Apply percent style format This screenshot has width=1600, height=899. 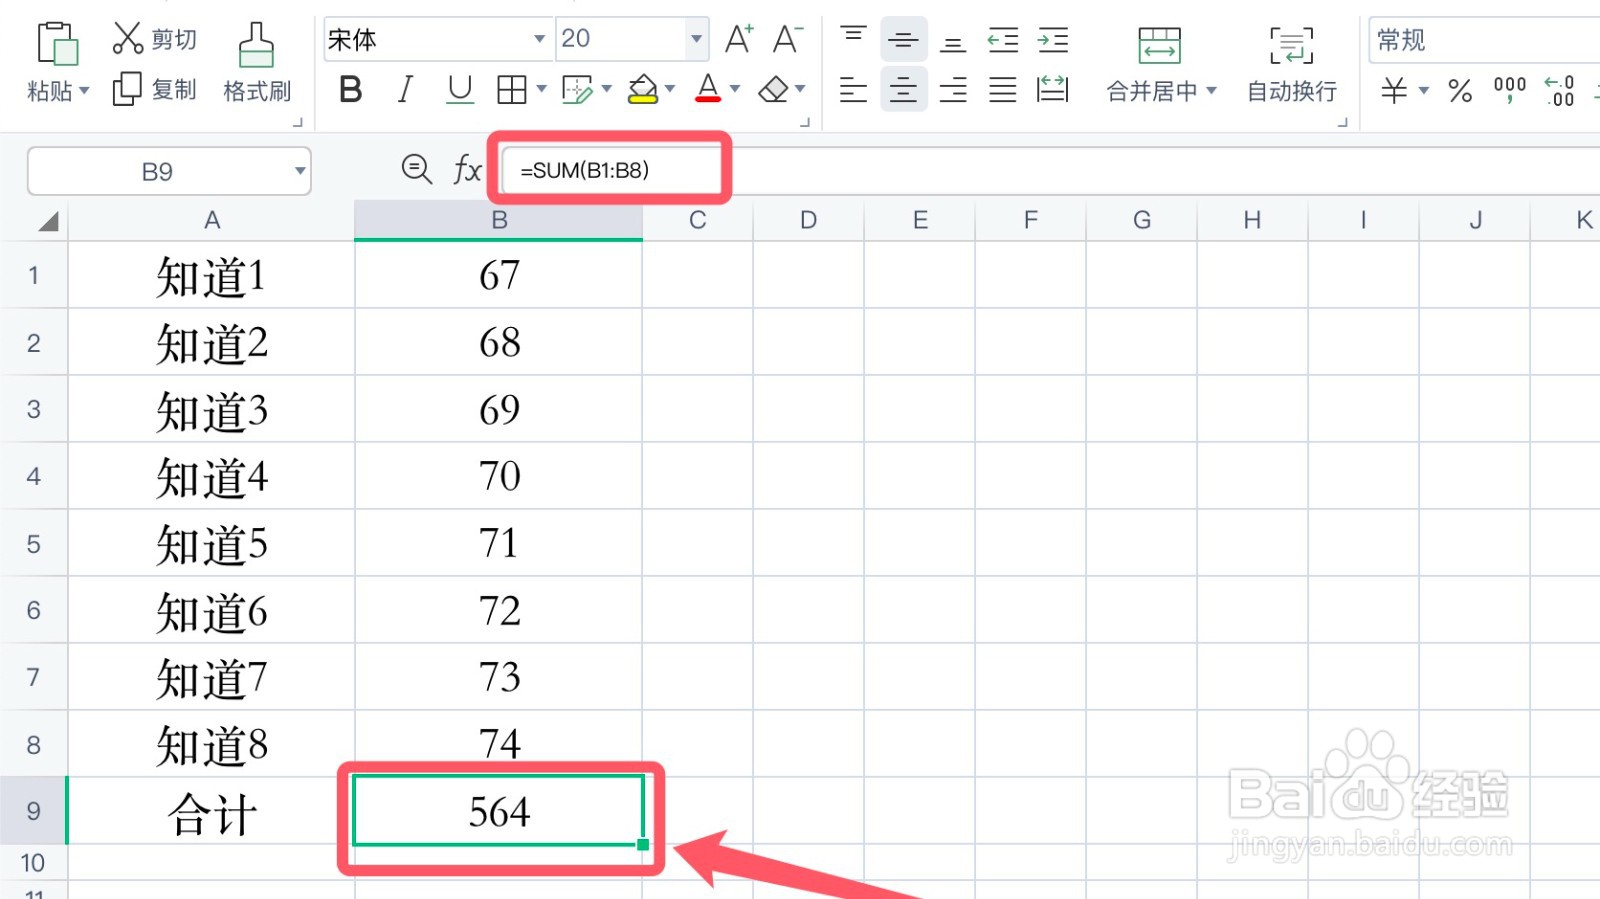pos(1460,91)
